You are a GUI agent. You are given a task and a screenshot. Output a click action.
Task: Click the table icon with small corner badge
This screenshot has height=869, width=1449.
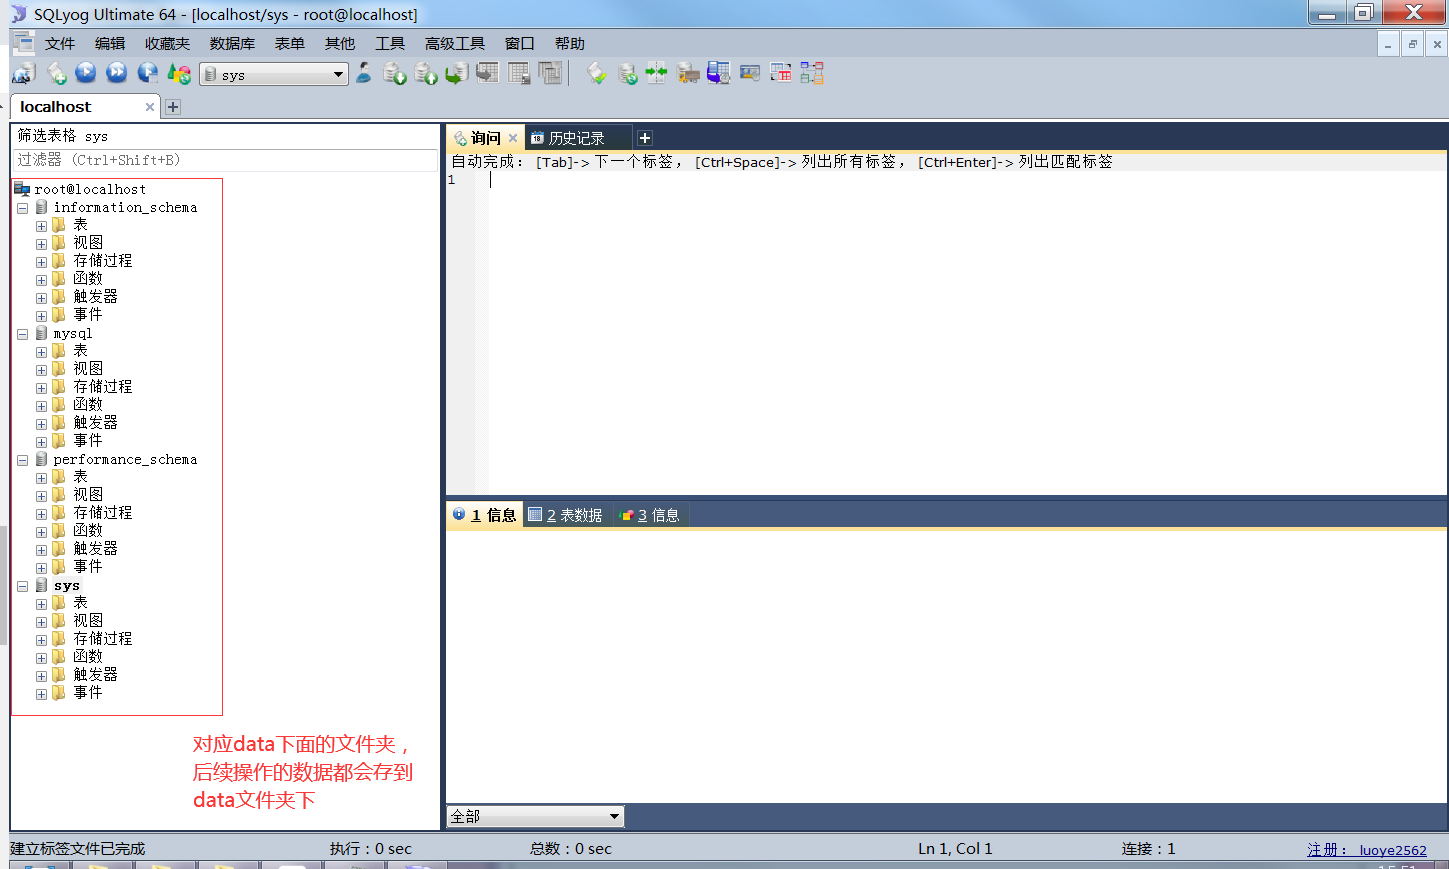[519, 73]
